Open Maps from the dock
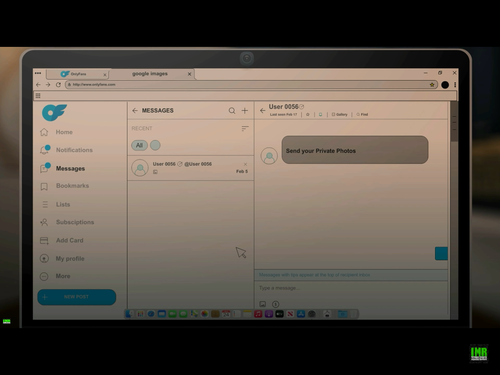Screen dimensions: 500x375 [x=194, y=314]
